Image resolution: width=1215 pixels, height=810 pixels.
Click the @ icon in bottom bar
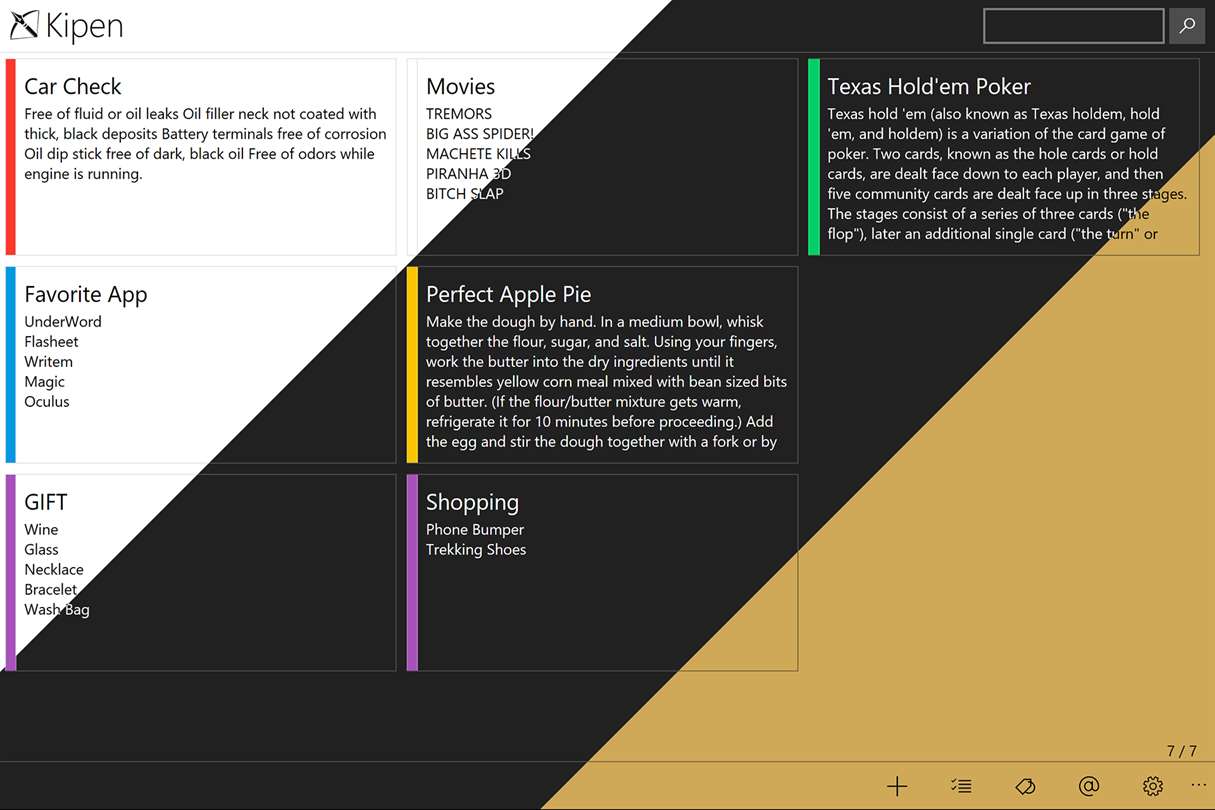[1089, 786]
